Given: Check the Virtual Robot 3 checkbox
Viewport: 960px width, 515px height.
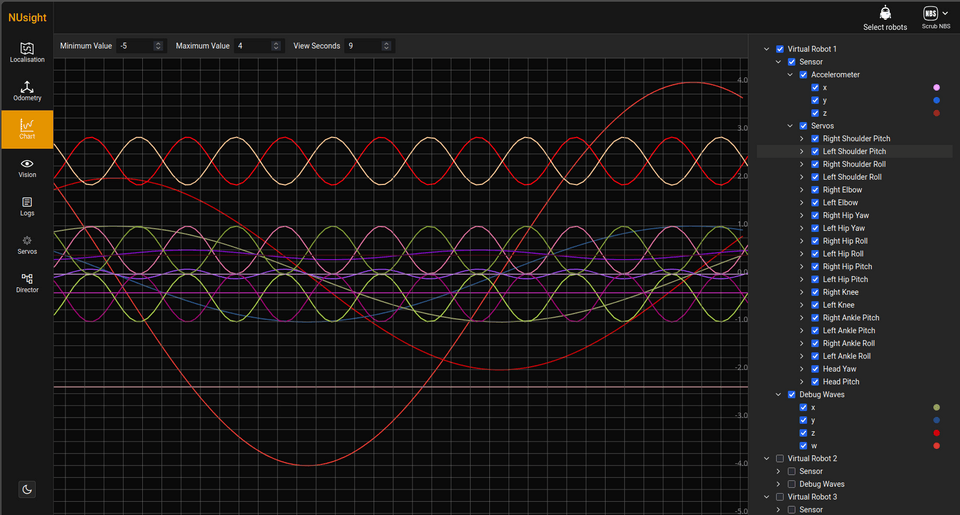Looking at the screenshot, I should click(x=779, y=497).
